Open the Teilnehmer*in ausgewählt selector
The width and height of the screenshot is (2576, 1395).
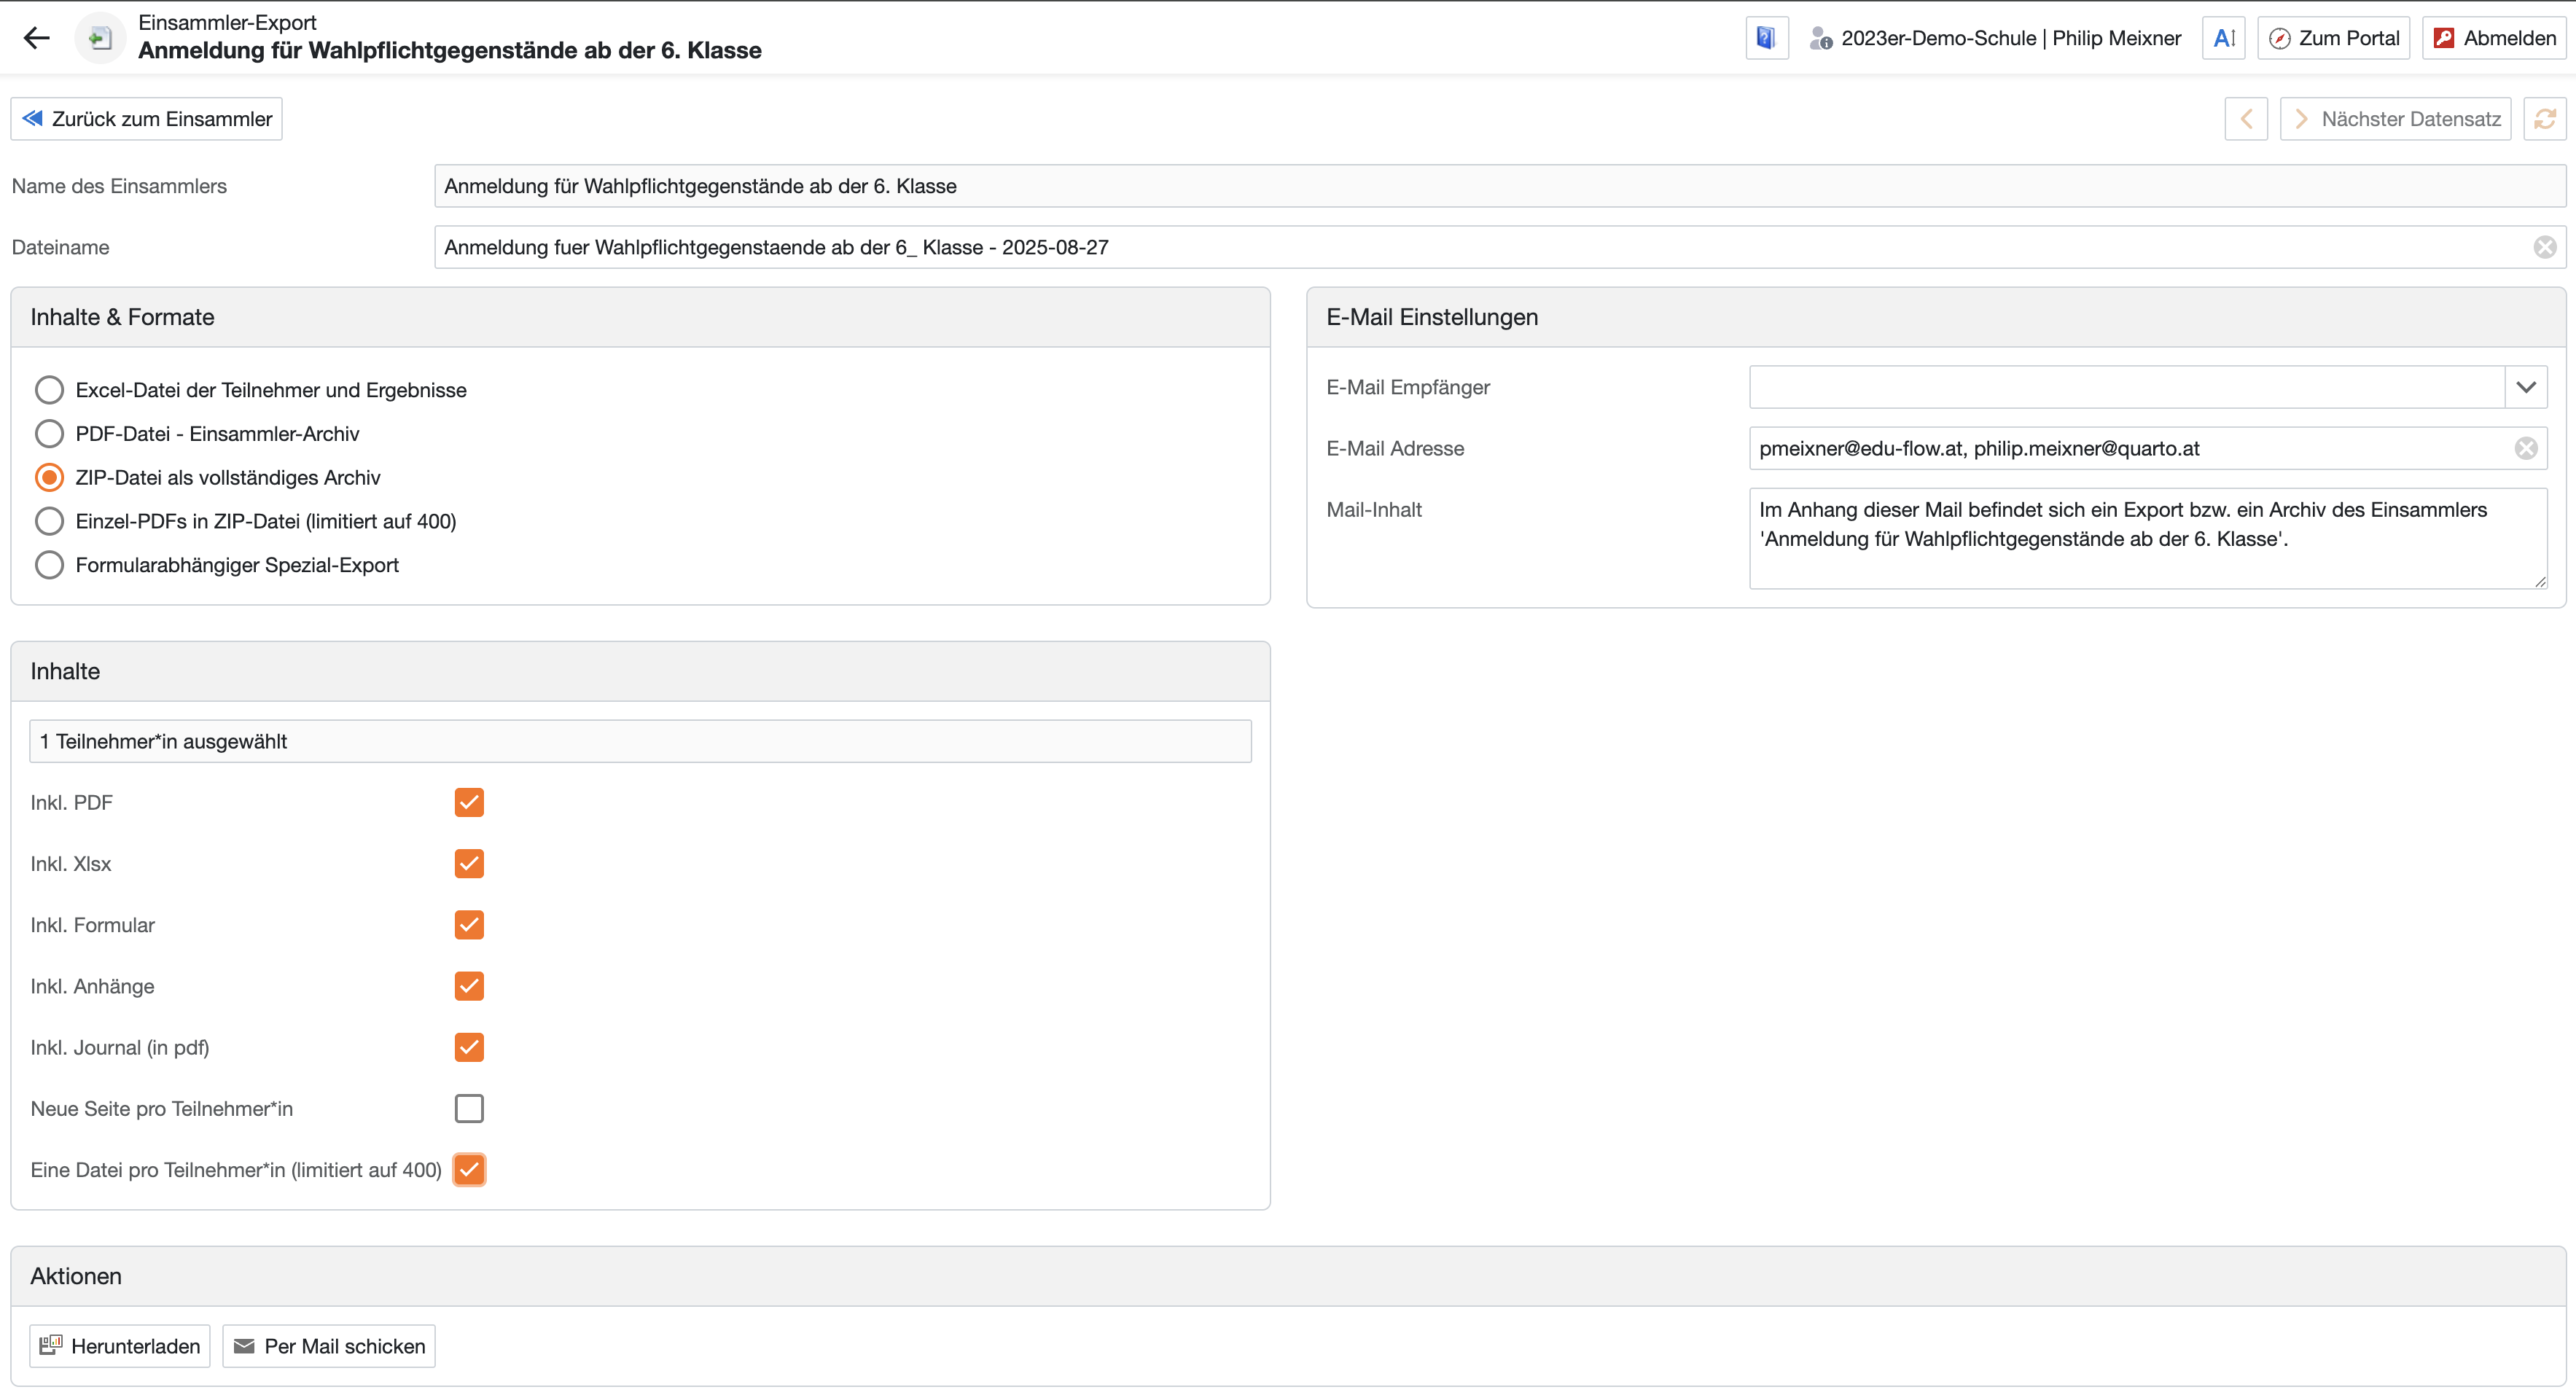640,741
